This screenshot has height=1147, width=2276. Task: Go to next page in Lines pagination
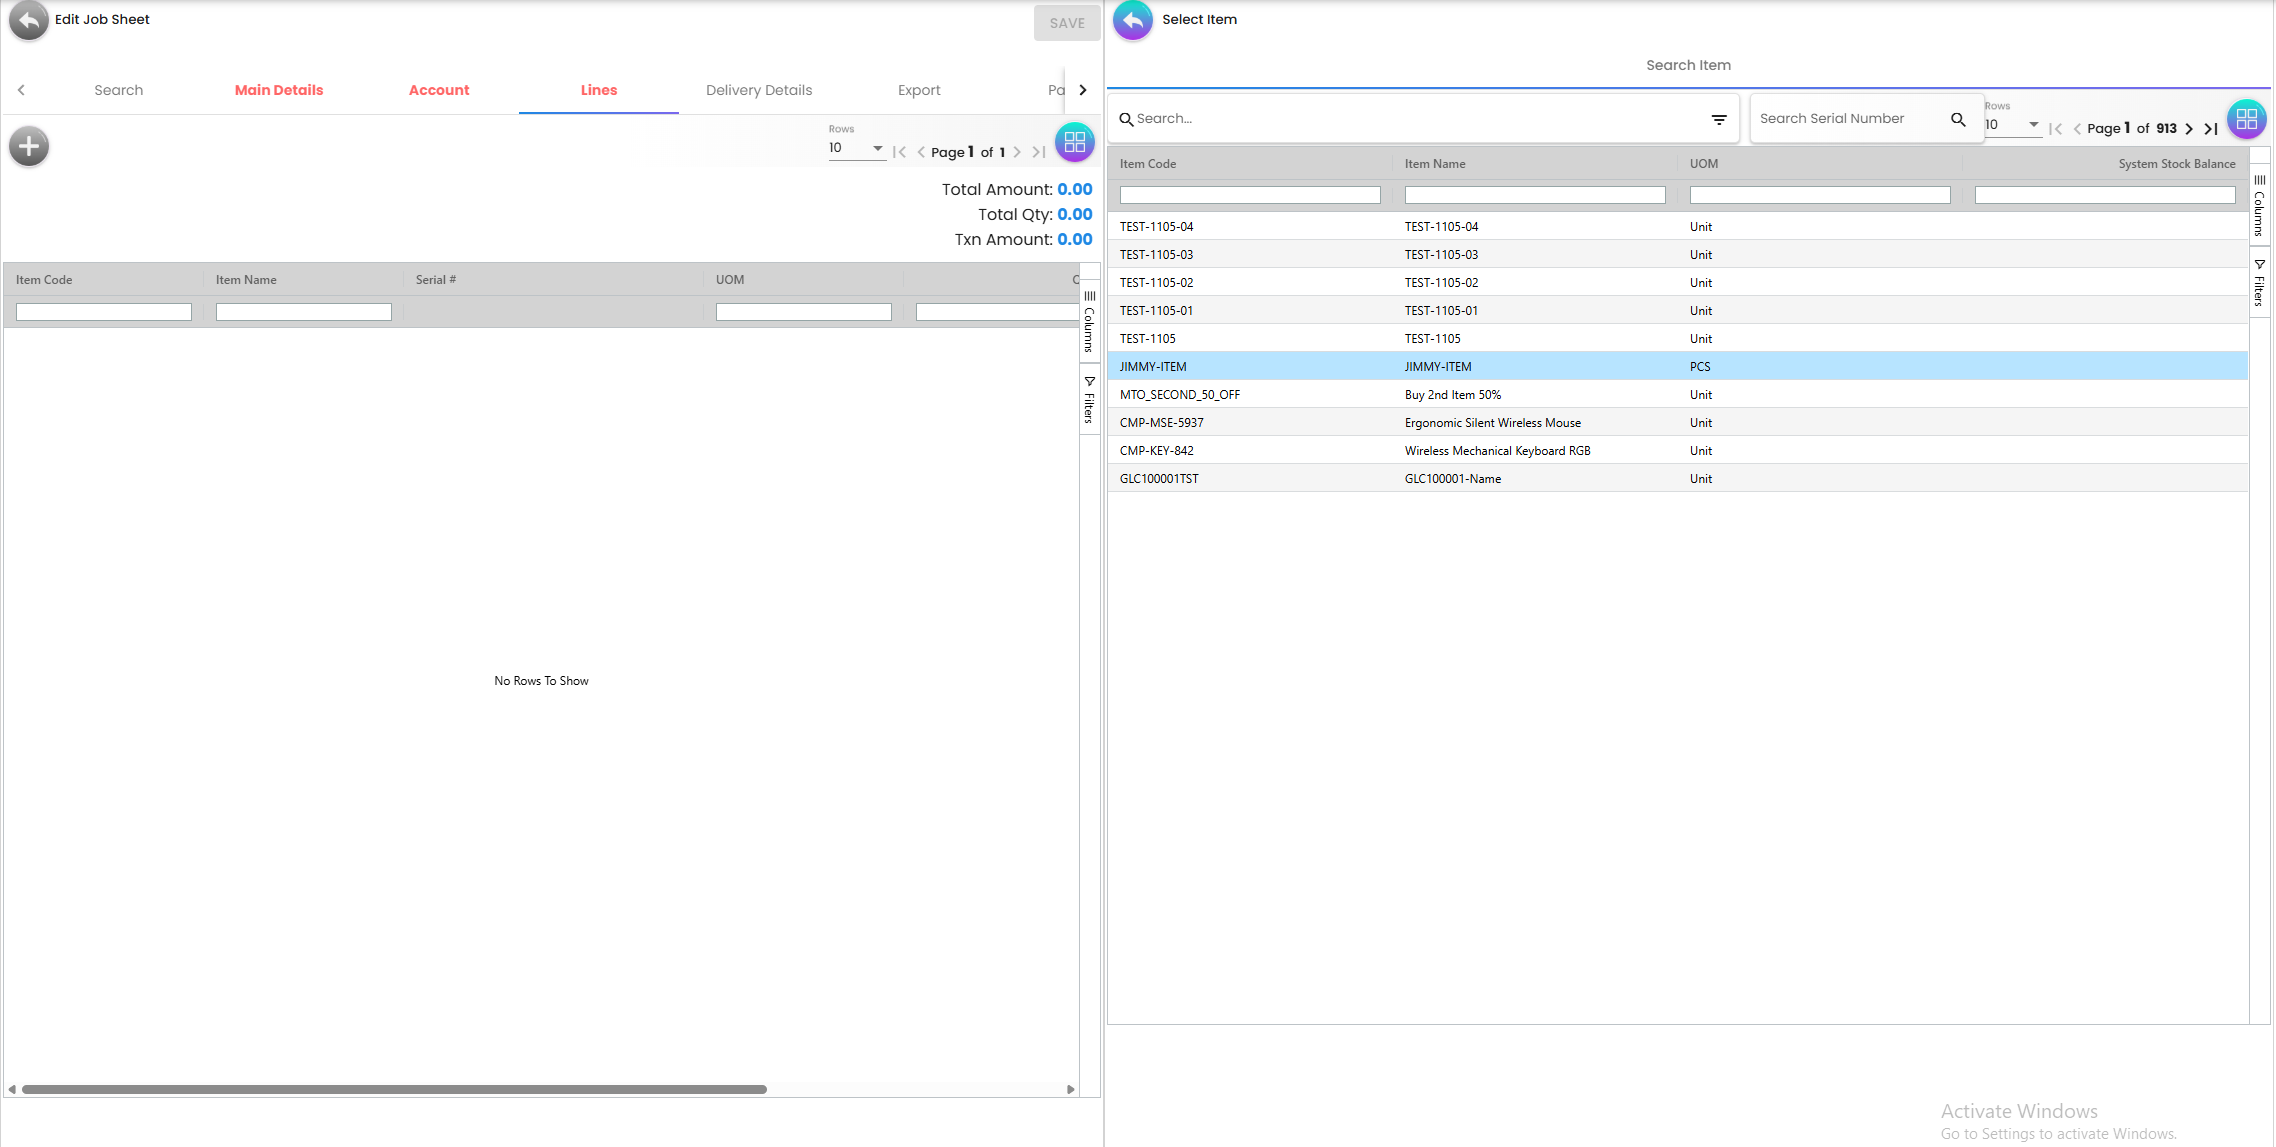tap(1017, 152)
